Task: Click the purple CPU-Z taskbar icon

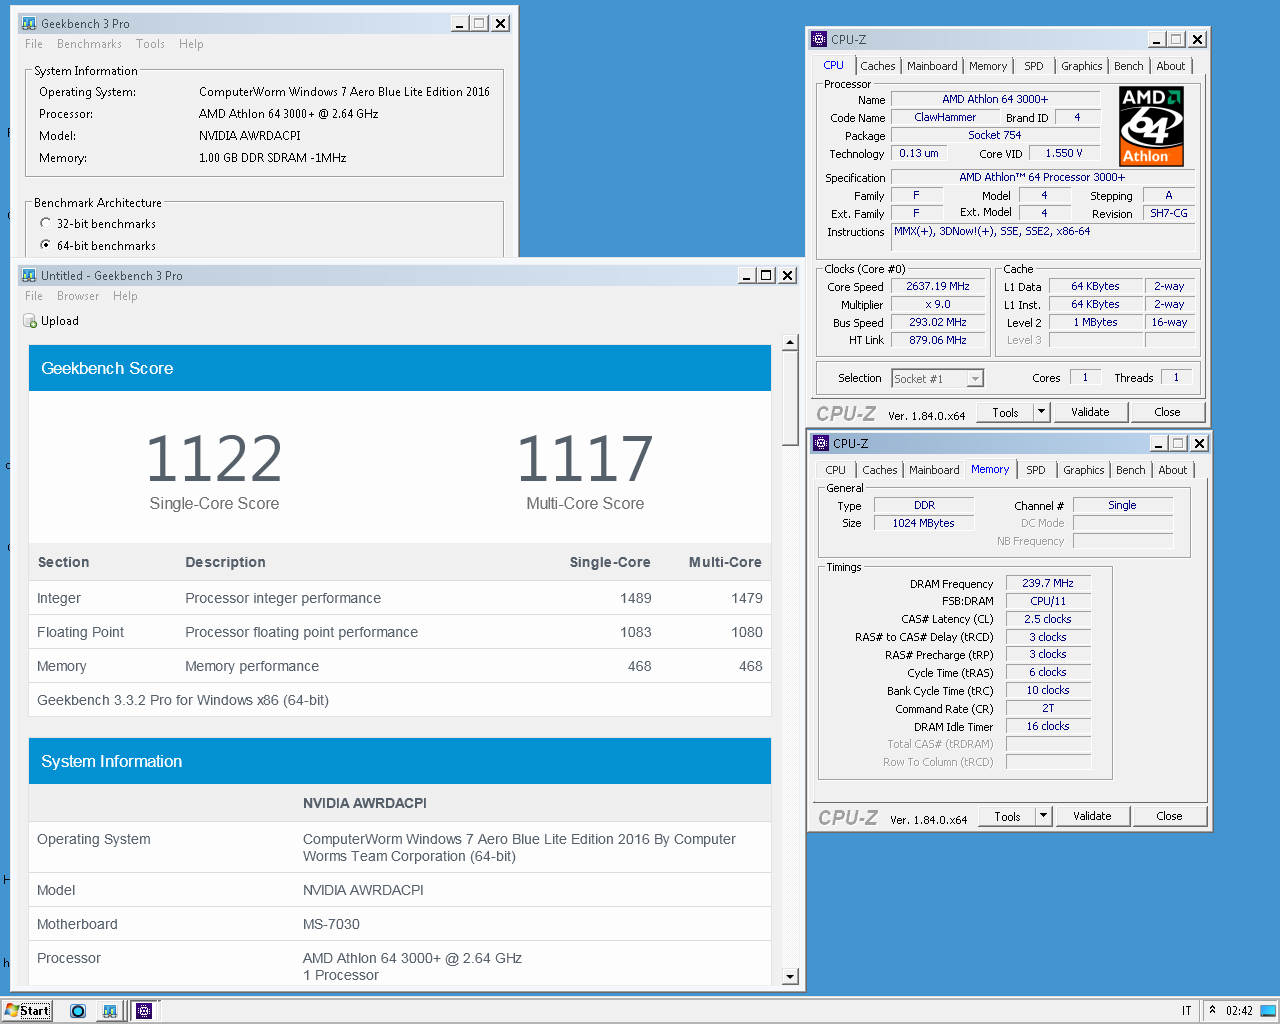Action: [x=144, y=1010]
